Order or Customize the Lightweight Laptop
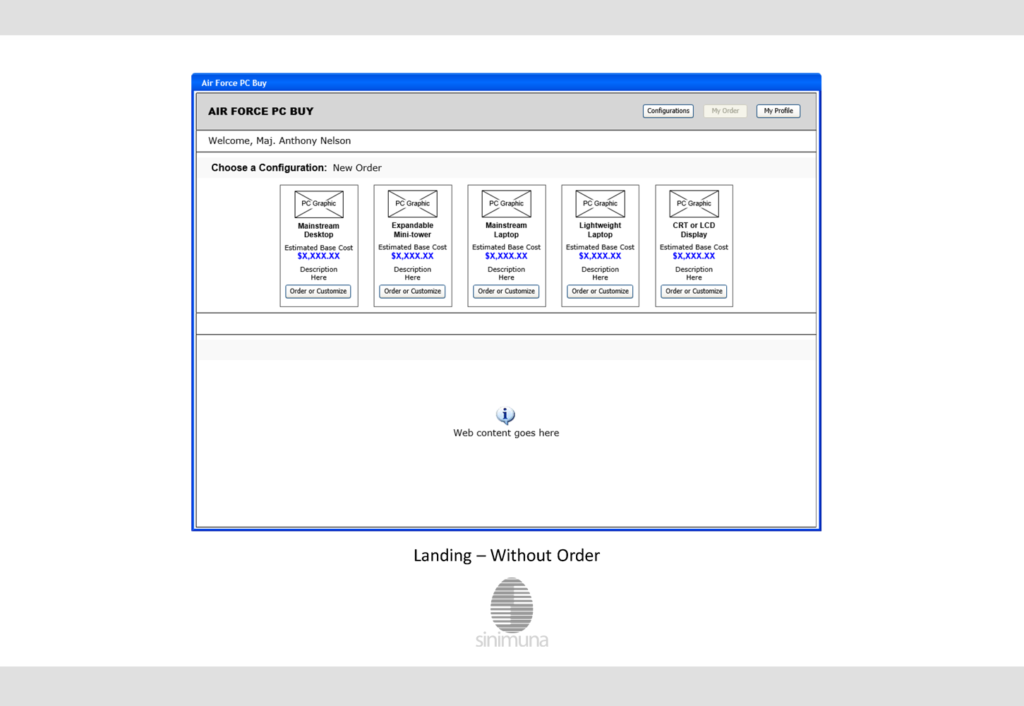This screenshot has height=706, width=1024. point(600,291)
